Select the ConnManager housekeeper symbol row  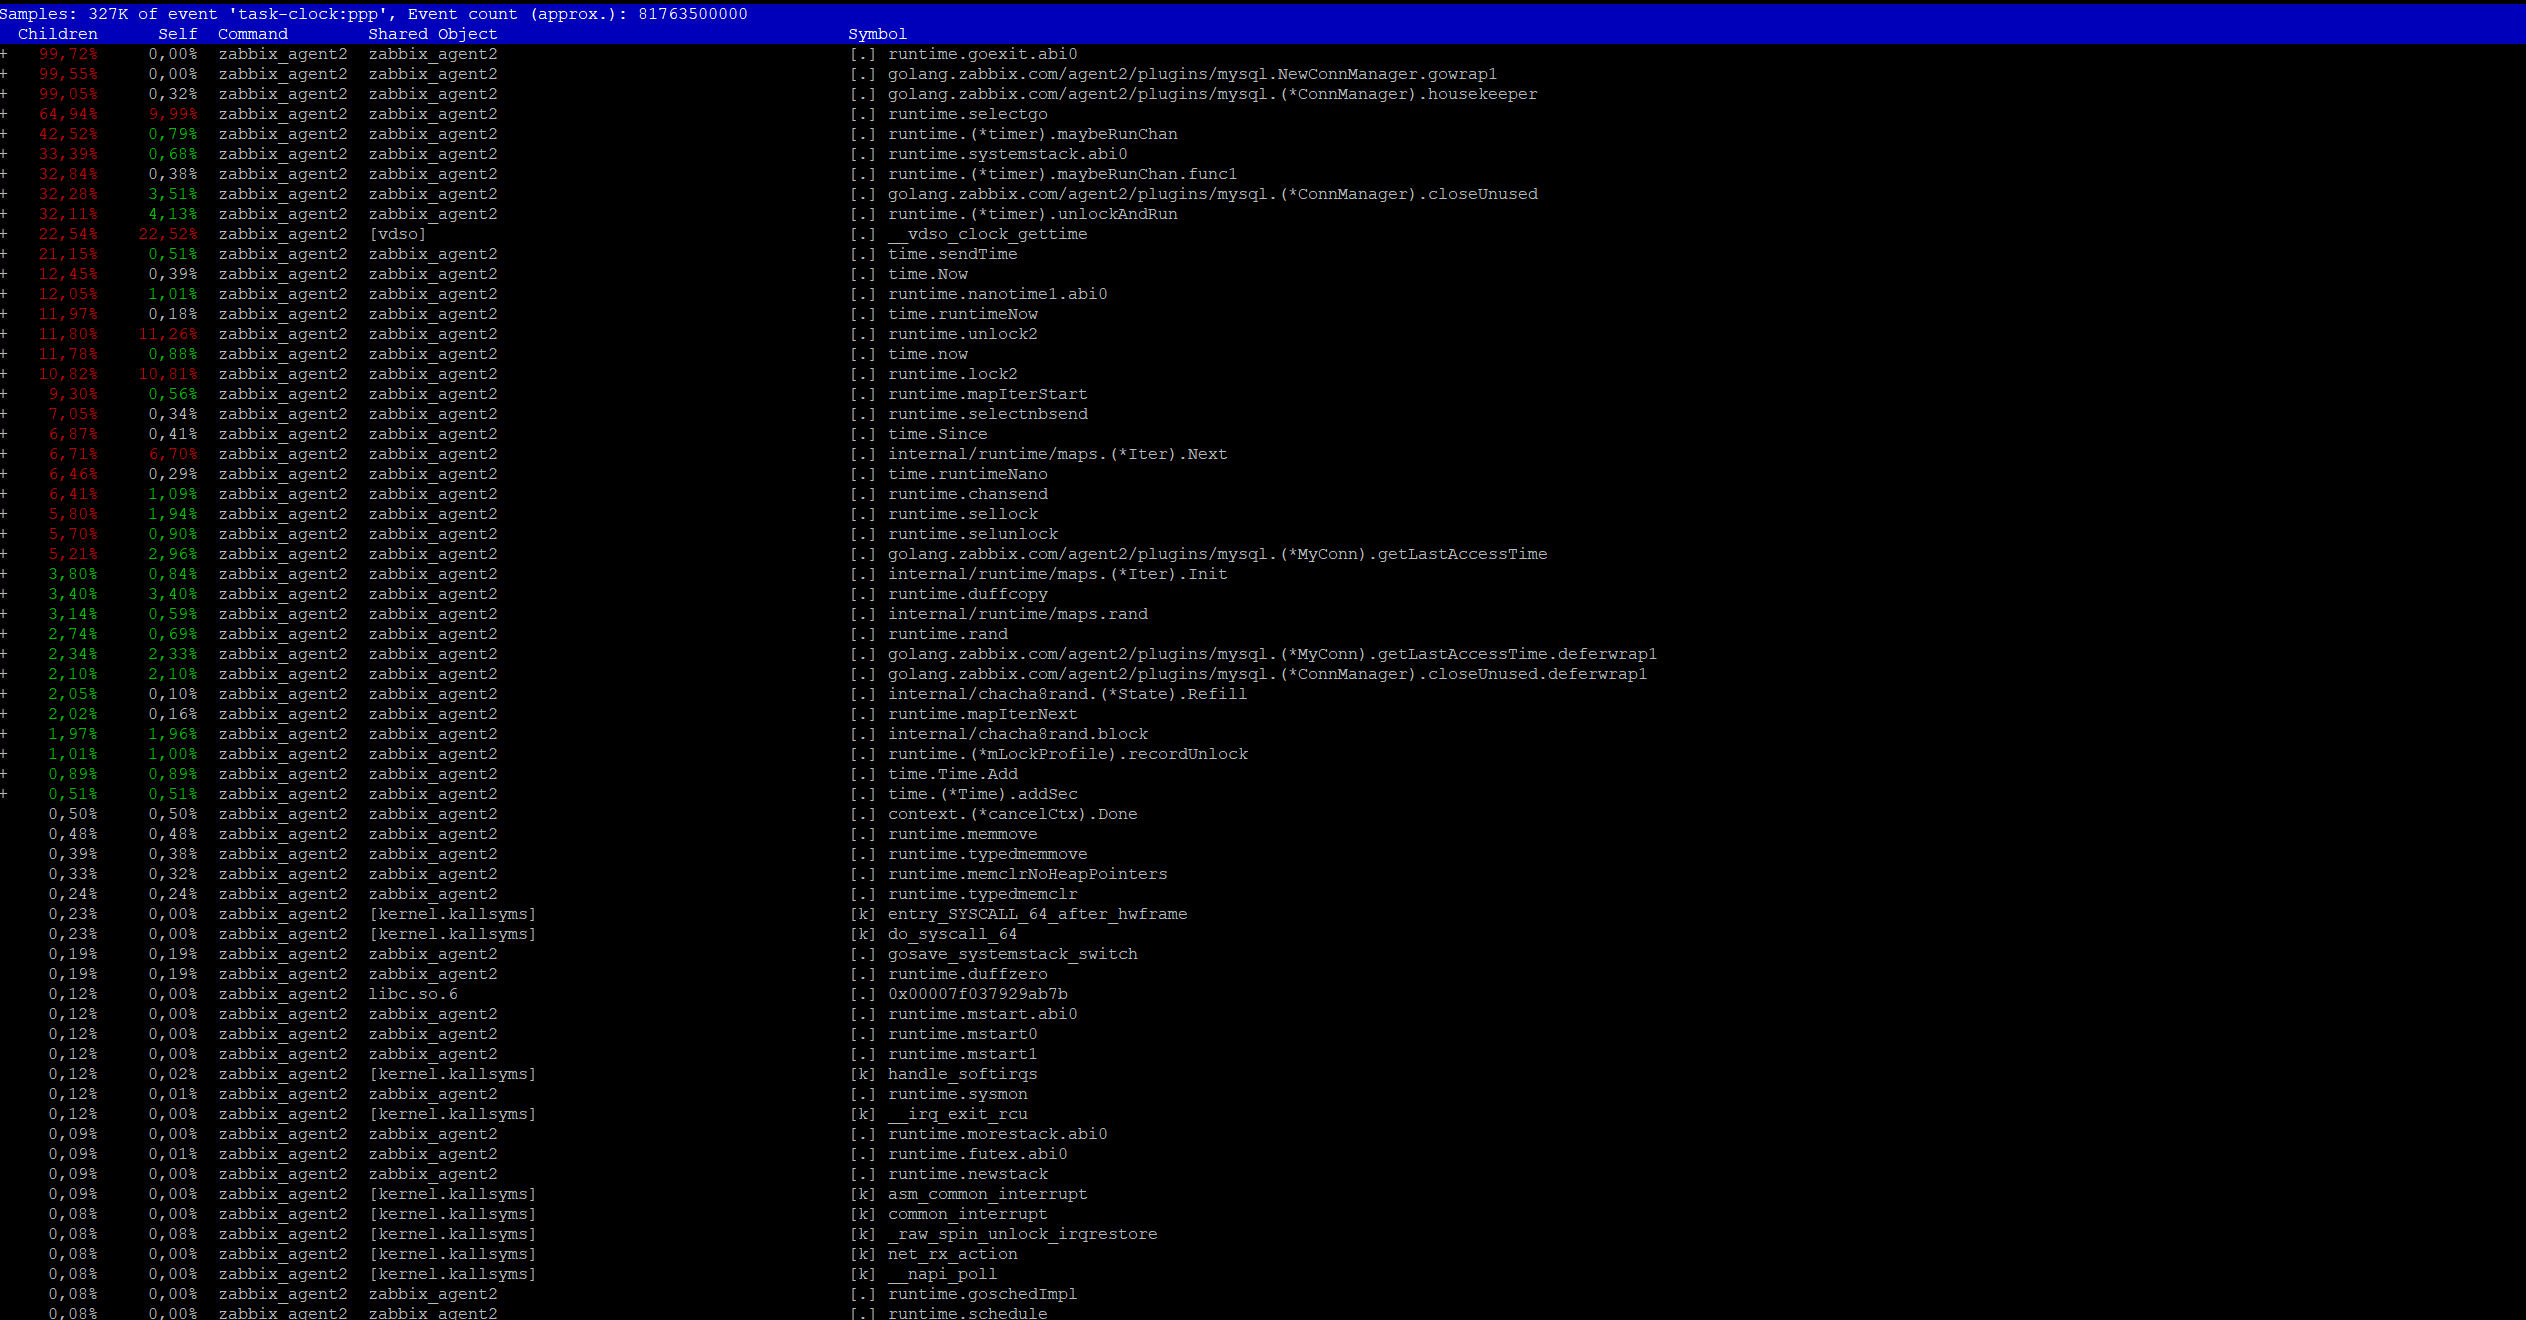pyautogui.click(x=1212, y=94)
